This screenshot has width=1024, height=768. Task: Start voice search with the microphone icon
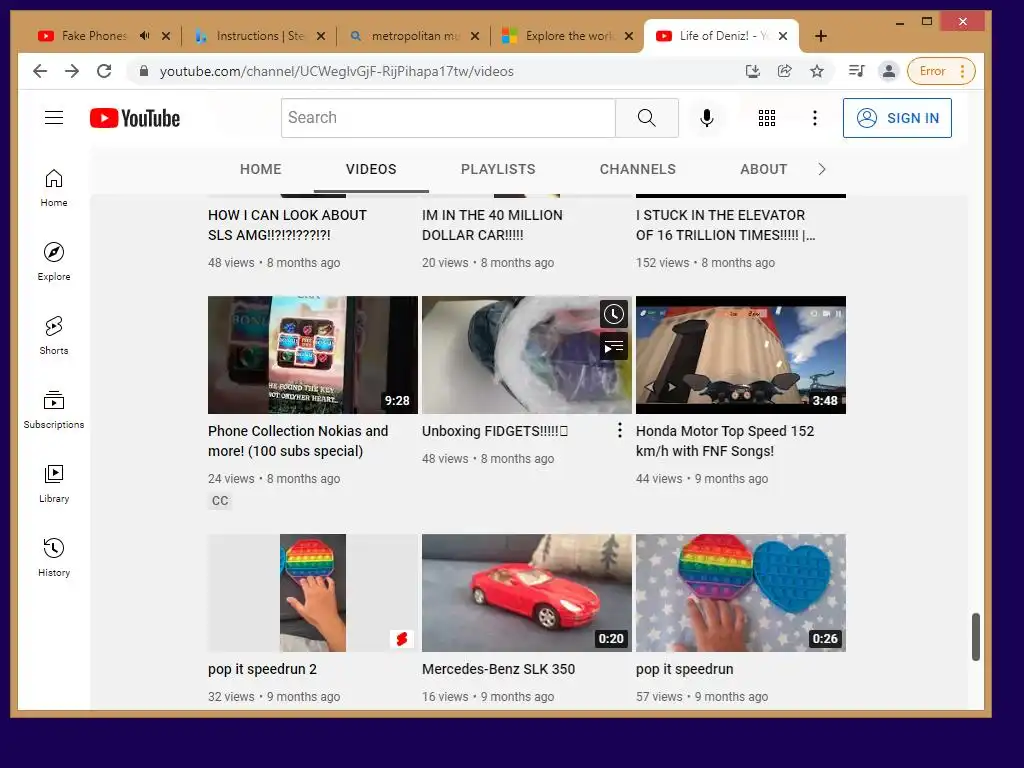(707, 118)
